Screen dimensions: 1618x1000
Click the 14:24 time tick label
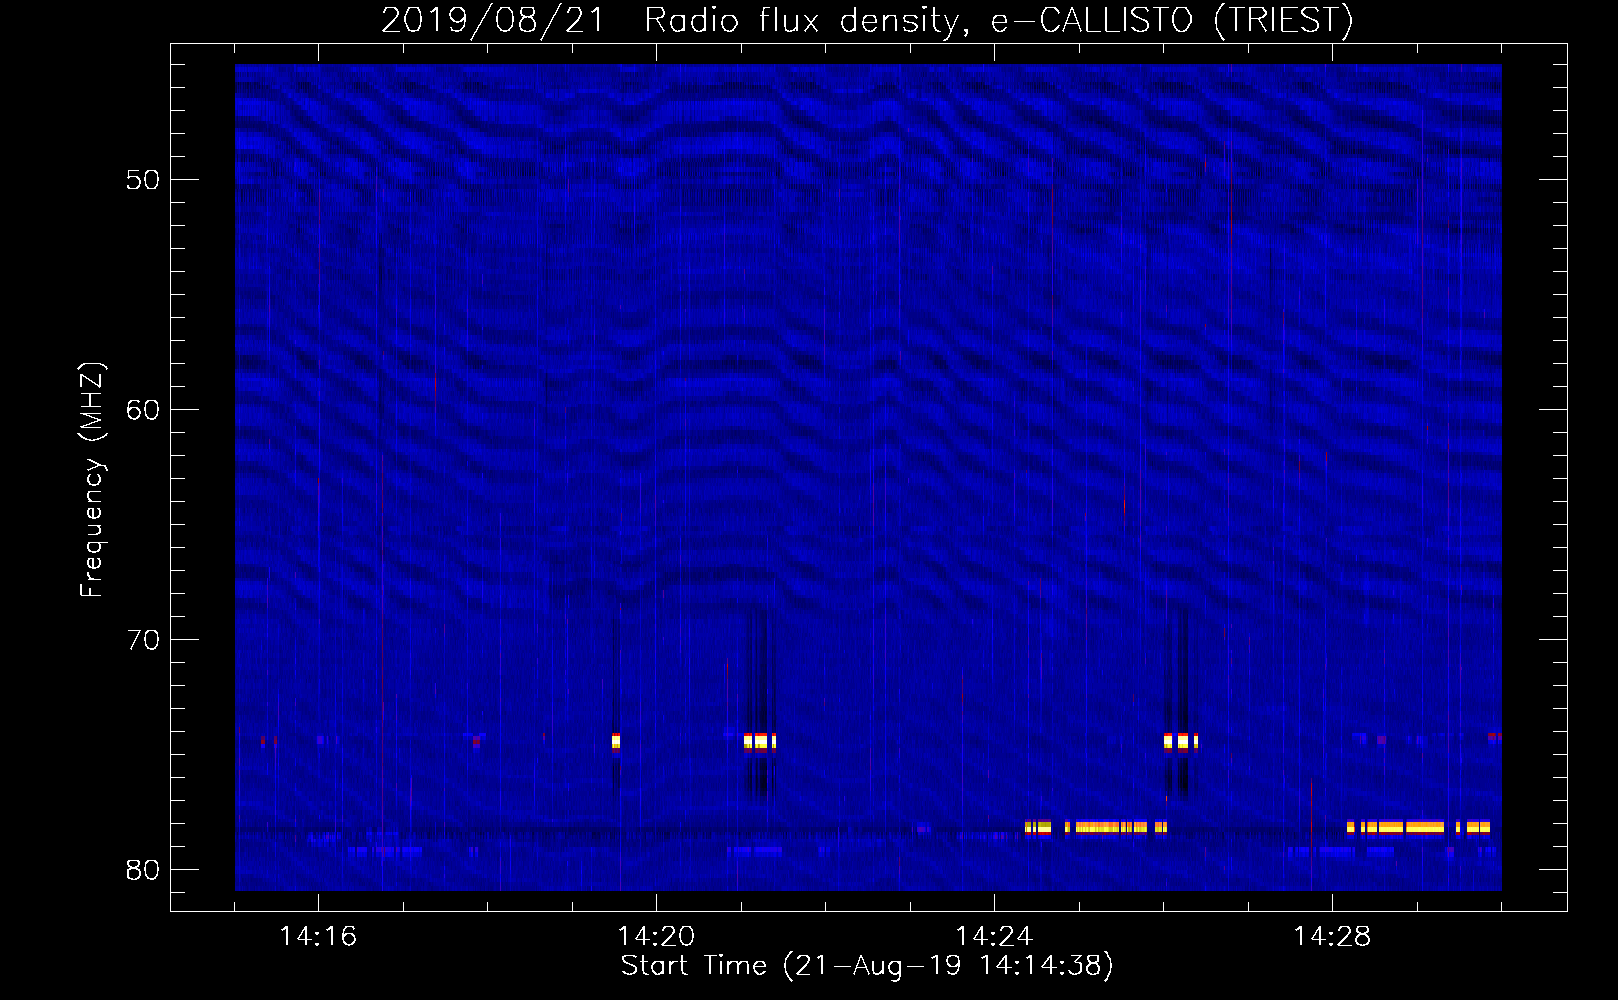pos(994,937)
